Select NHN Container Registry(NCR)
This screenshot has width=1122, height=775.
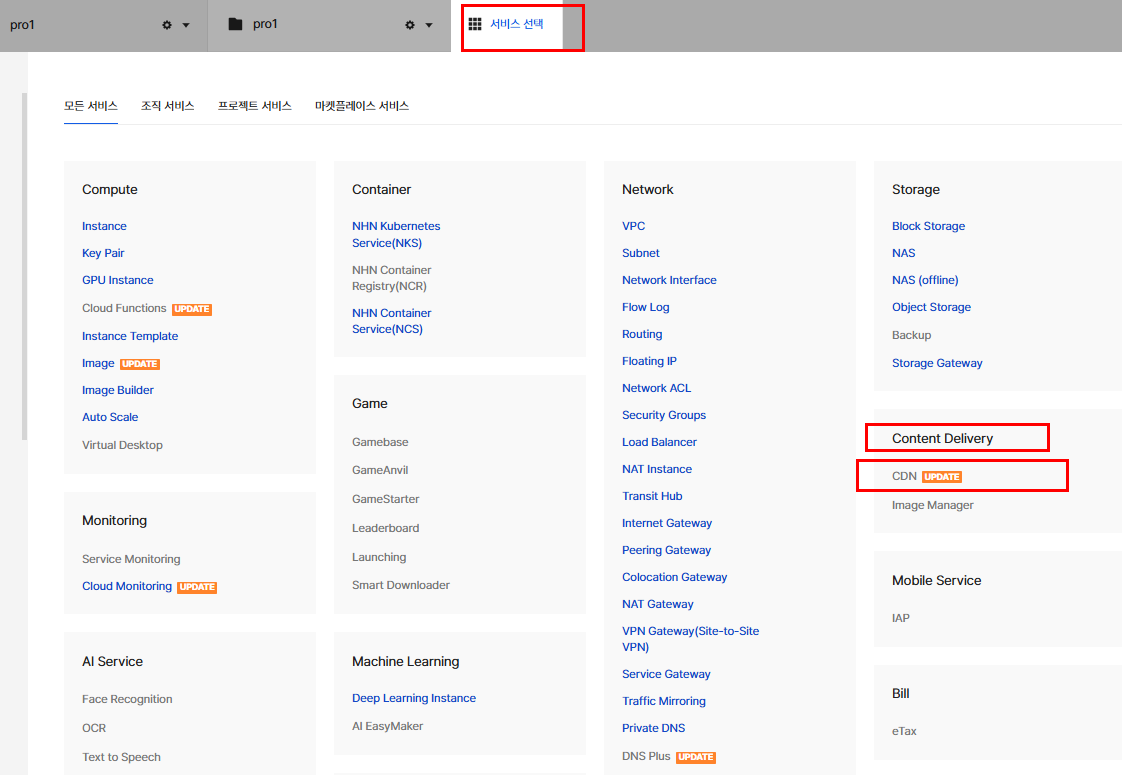tap(391, 278)
